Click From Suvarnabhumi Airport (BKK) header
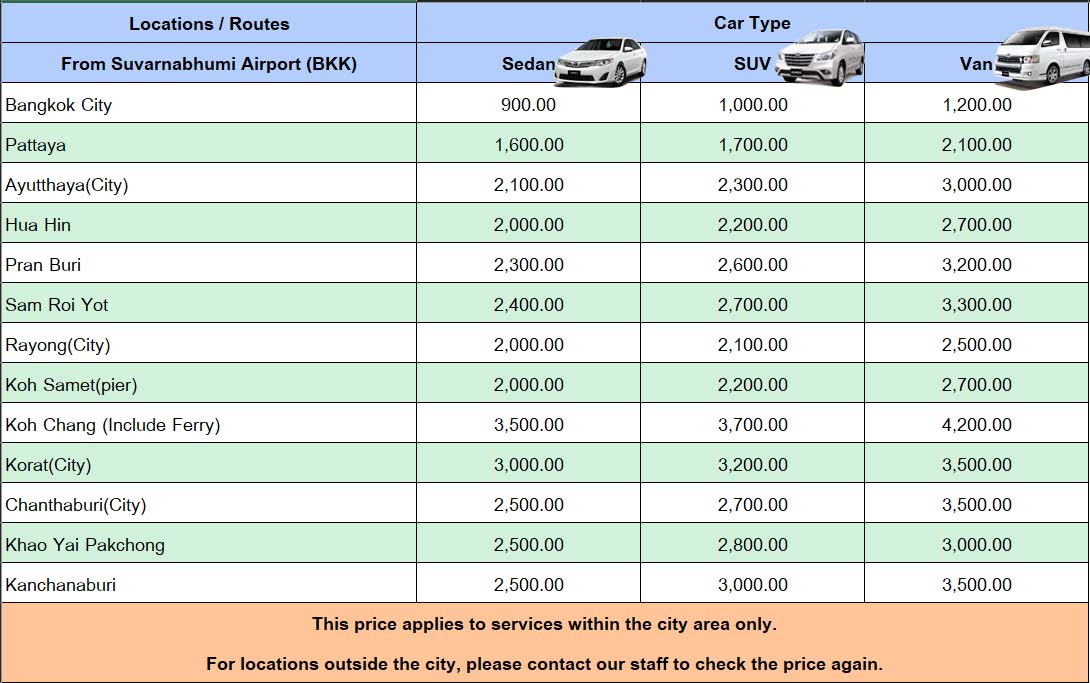1090x683 pixels. 209,64
